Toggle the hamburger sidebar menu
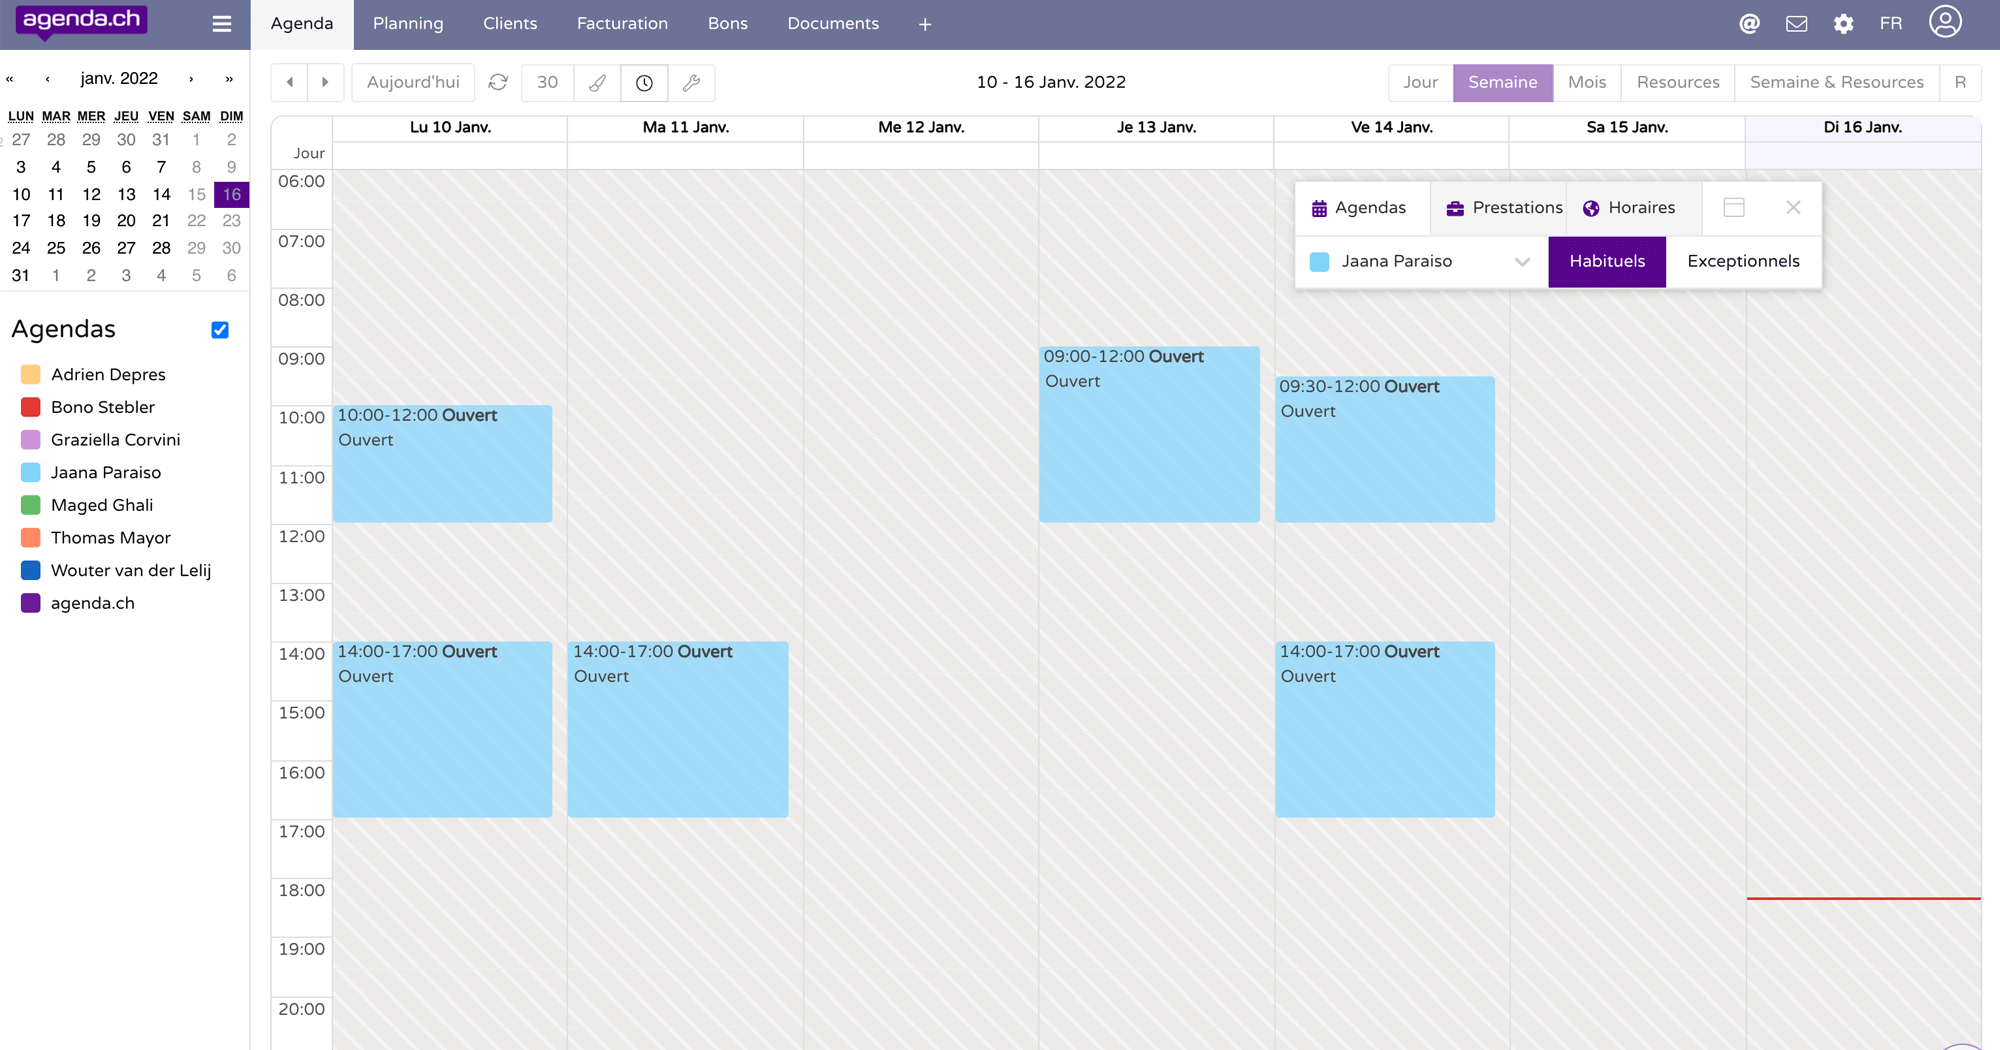The image size is (2000, 1050). [222, 24]
